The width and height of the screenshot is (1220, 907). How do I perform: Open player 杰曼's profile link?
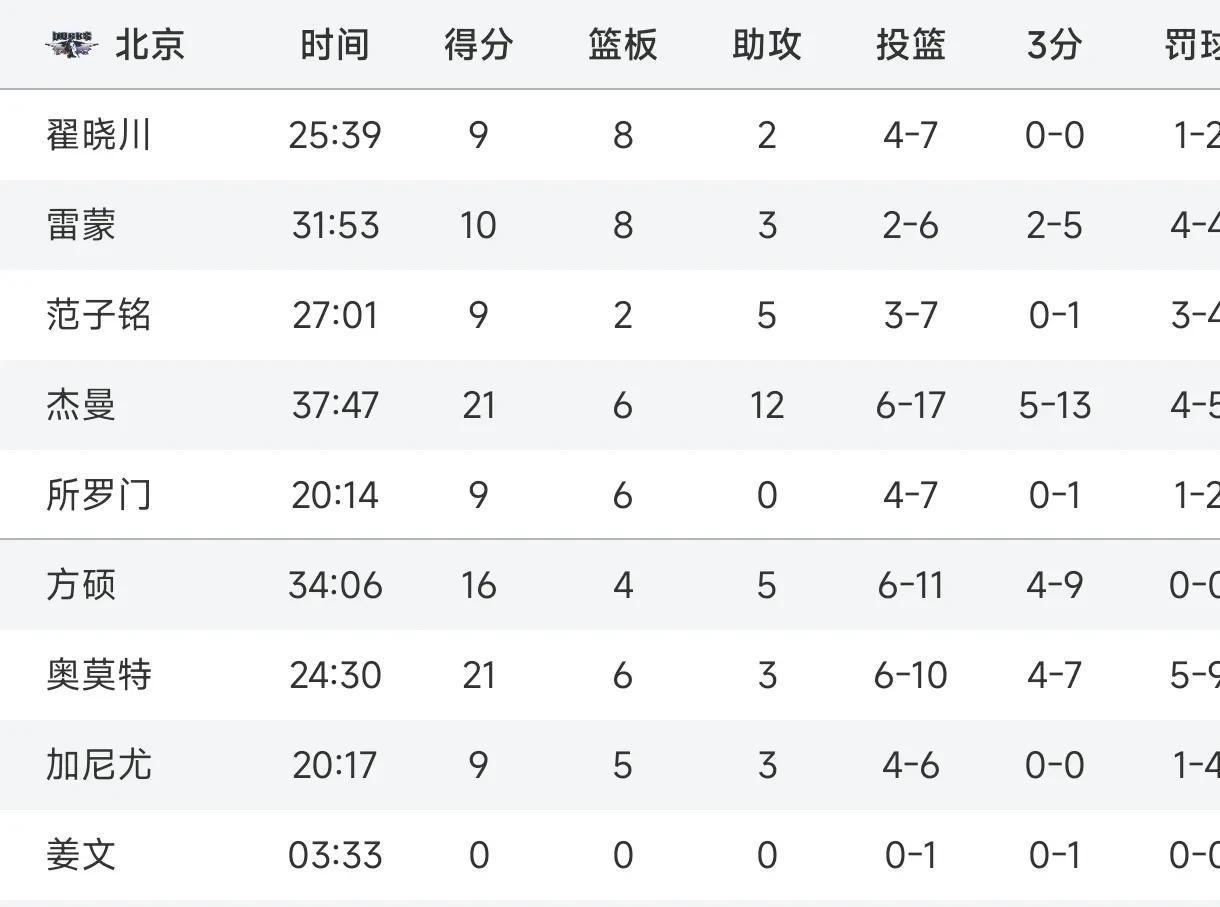click(81, 405)
